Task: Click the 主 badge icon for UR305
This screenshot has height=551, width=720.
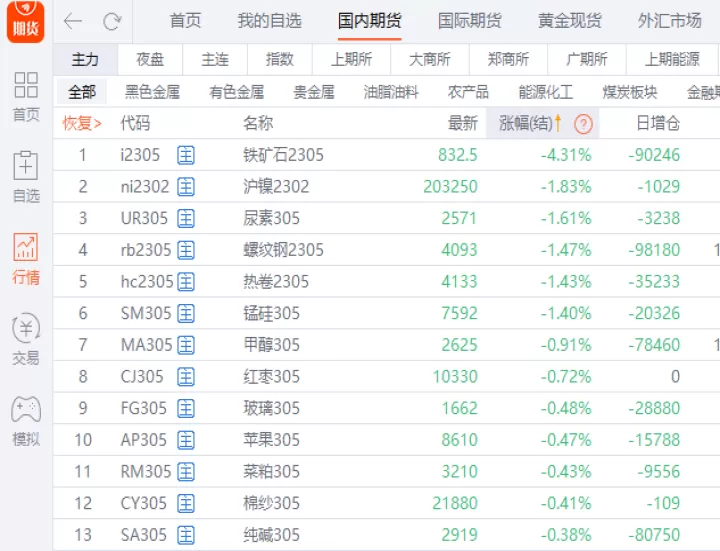Action: coord(186,219)
